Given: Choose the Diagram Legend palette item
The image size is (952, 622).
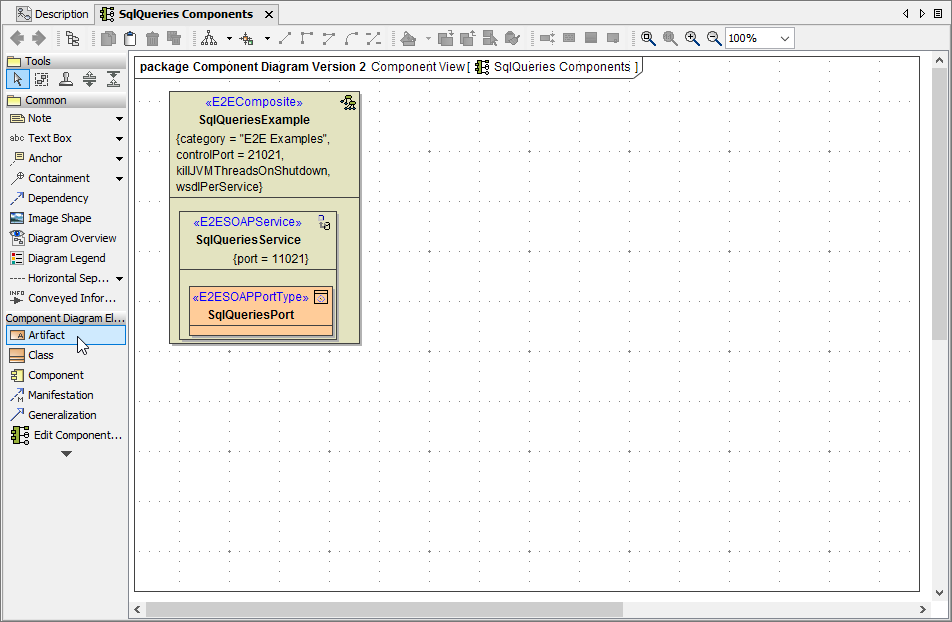Looking at the screenshot, I should [x=65, y=258].
